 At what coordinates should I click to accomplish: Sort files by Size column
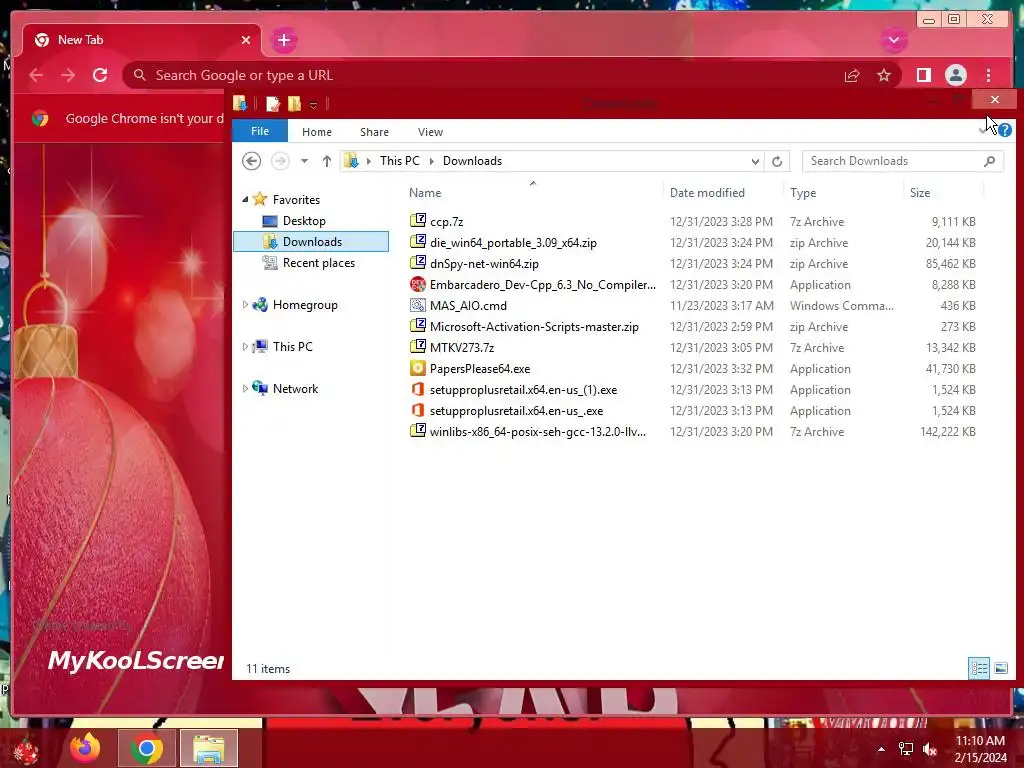pyautogui.click(x=920, y=193)
